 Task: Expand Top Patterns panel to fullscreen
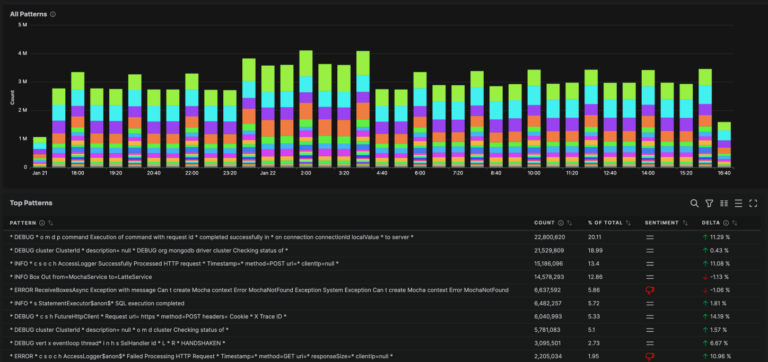pos(753,203)
